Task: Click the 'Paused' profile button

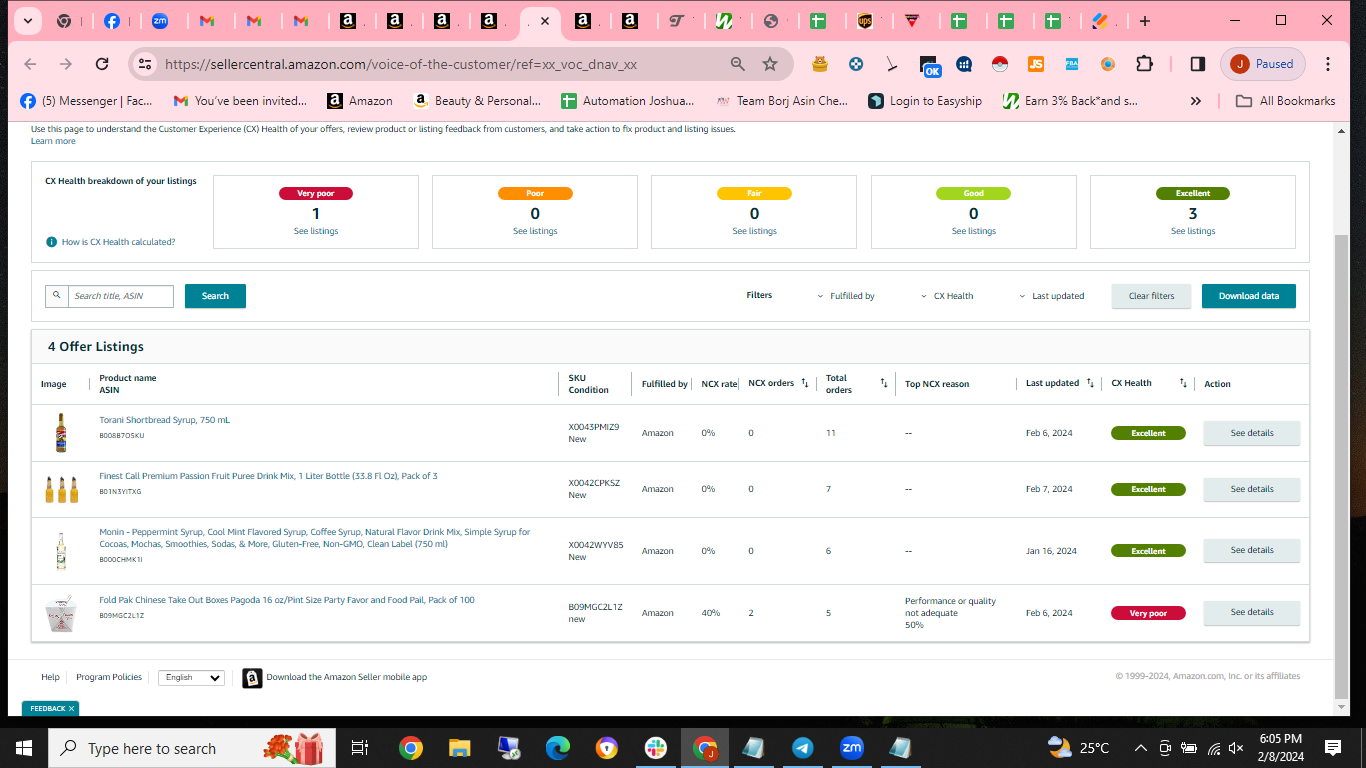Action: (x=1263, y=64)
